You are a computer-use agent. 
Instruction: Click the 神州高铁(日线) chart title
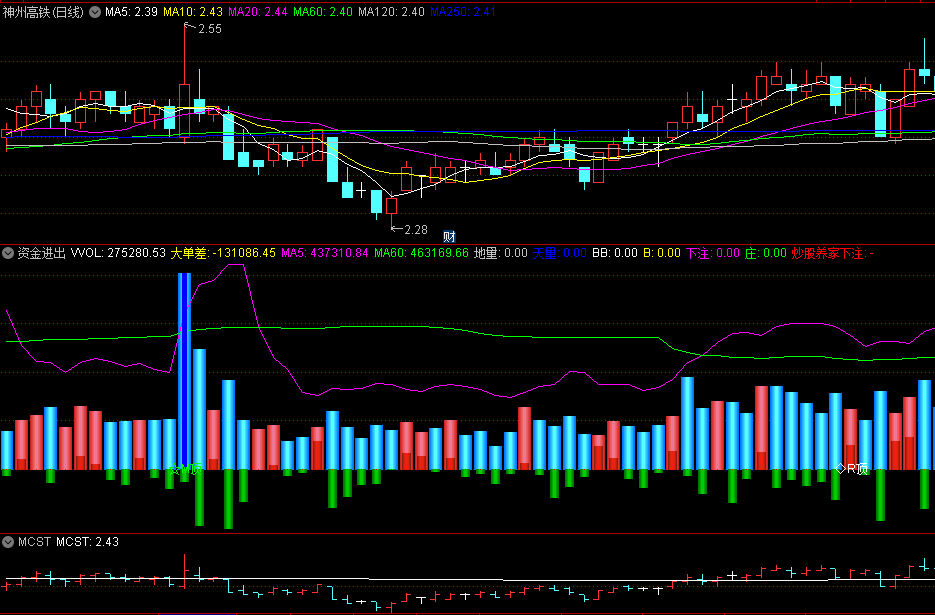click(43, 12)
